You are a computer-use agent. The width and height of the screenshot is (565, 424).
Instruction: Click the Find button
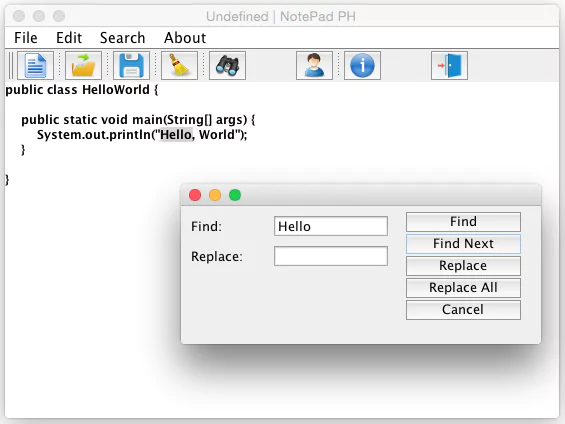tap(463, 222)
